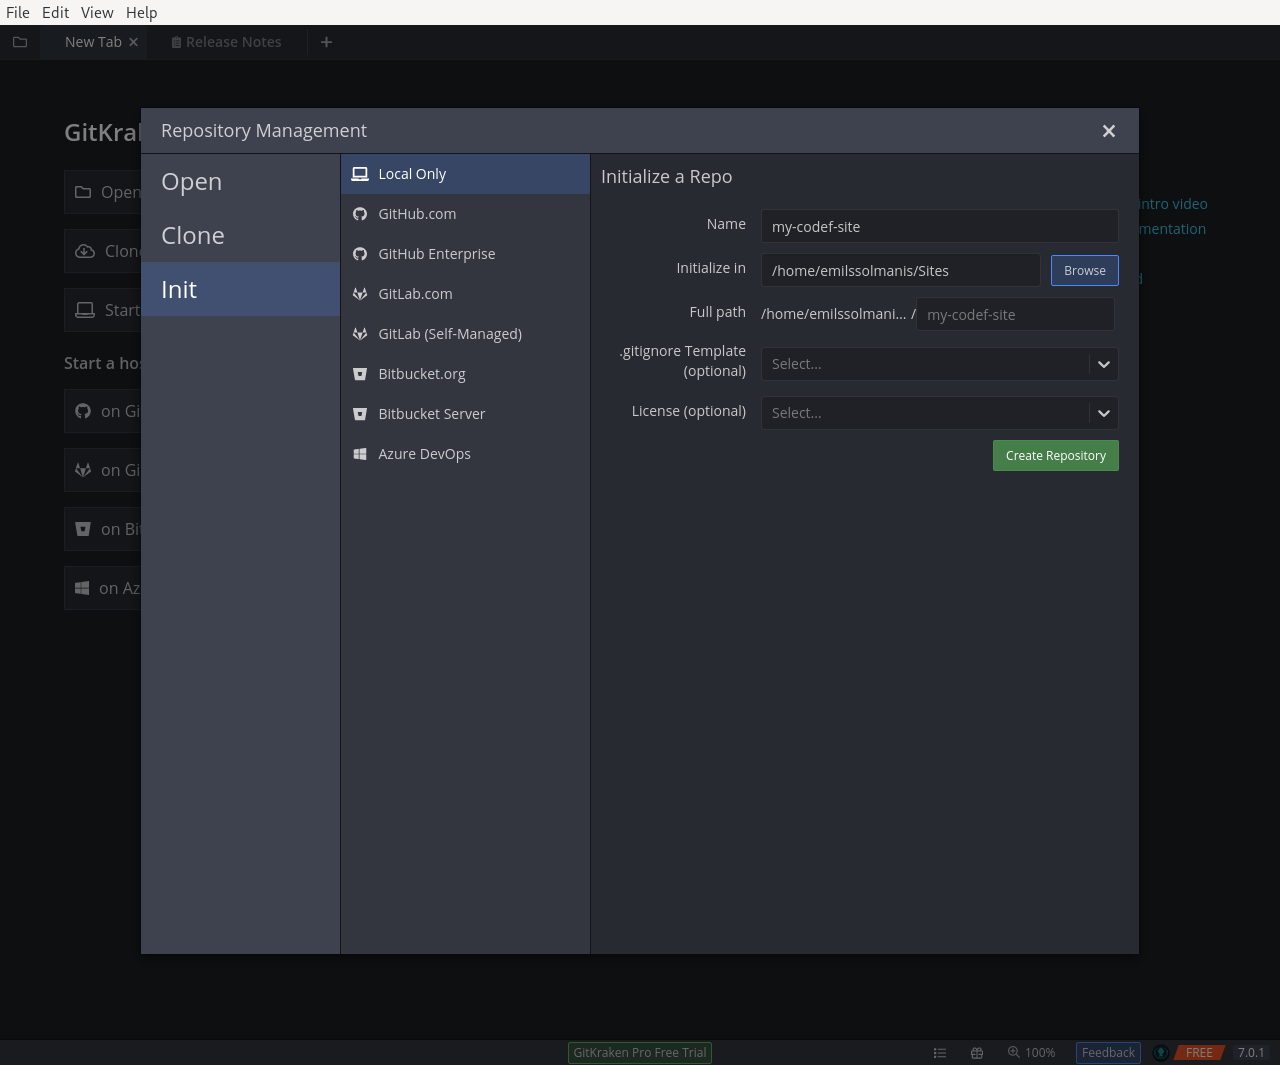Click the documentation link

tap(1172, 229)
